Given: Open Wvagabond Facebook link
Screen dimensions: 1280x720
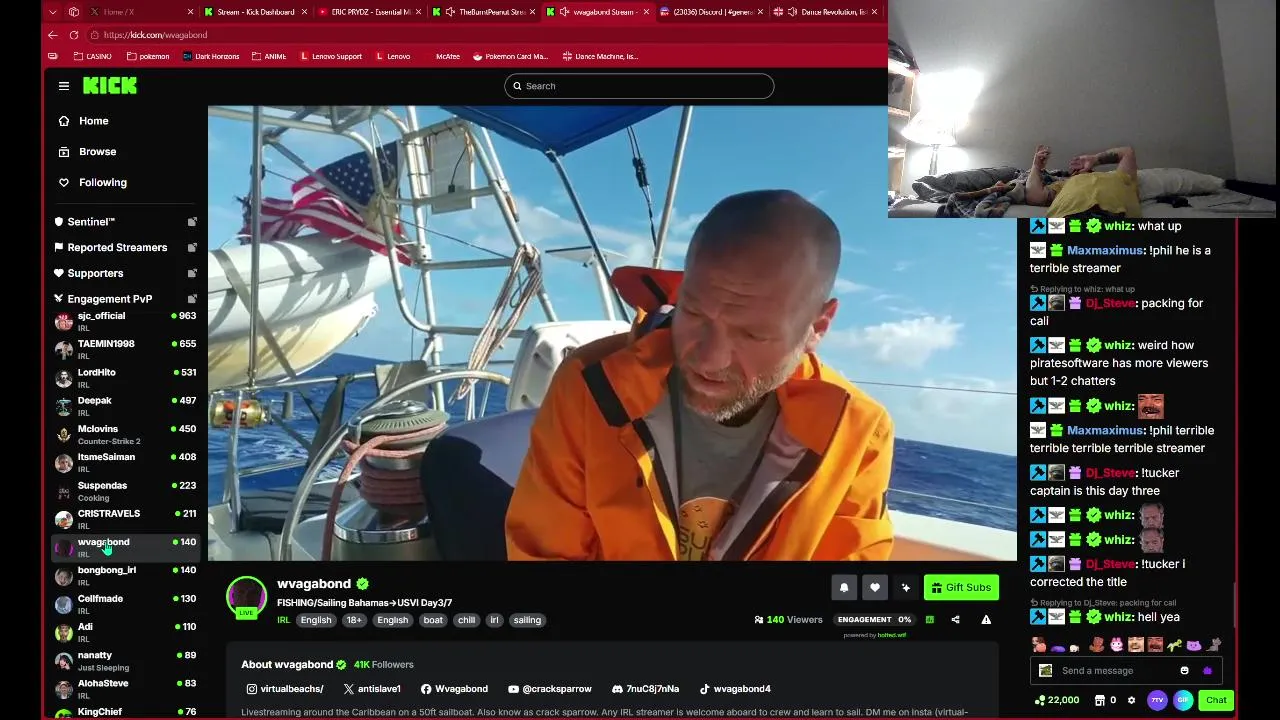Looking at the screenshot, I should [454, 689].
